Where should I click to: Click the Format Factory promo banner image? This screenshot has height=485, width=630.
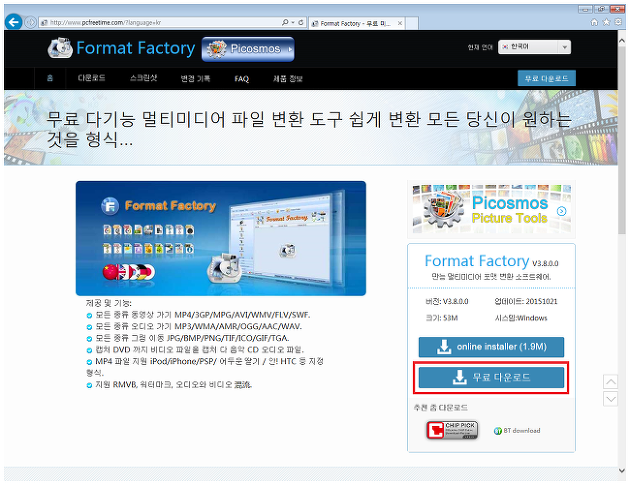pyautogui.click(x=221, y=238)
